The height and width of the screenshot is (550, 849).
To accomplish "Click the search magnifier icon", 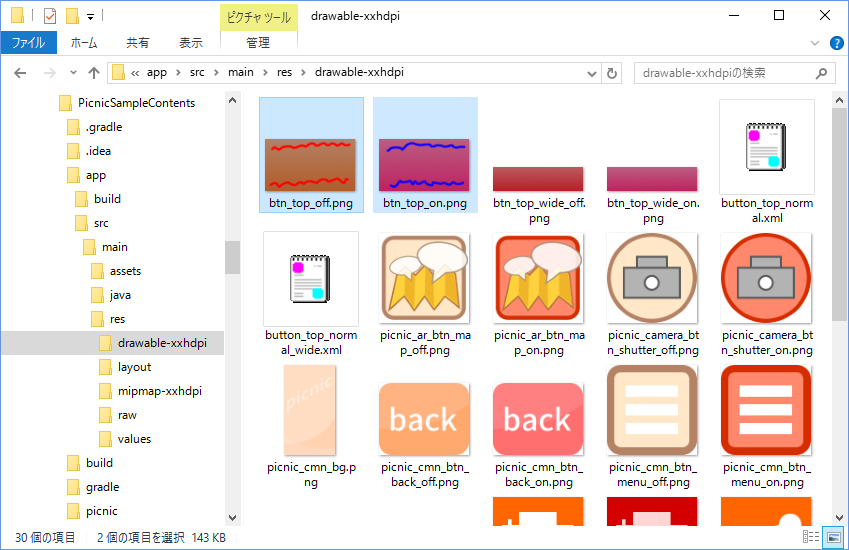I will (x=821, y=73).
